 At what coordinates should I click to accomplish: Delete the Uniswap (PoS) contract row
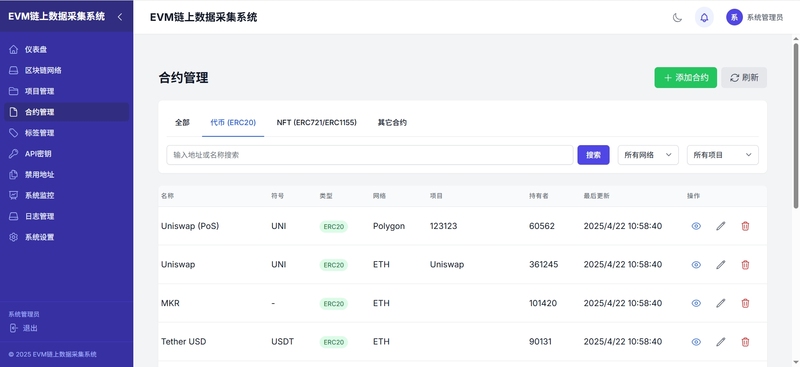745,226
